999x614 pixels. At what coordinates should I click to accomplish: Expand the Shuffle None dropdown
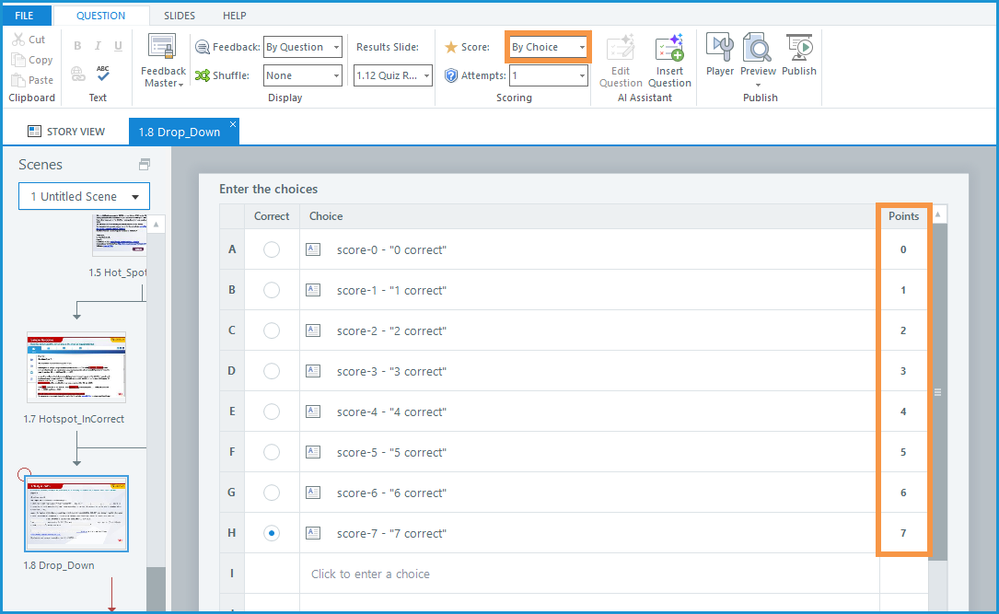[304, 76]
